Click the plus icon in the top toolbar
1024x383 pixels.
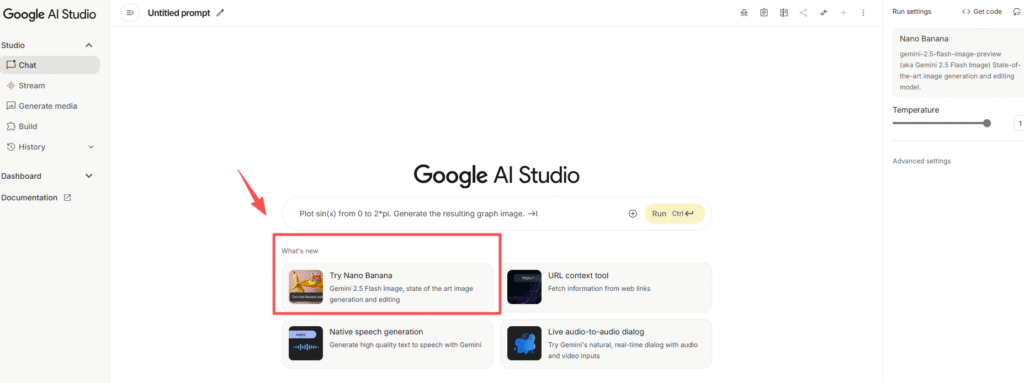click(x=843, y=12)
